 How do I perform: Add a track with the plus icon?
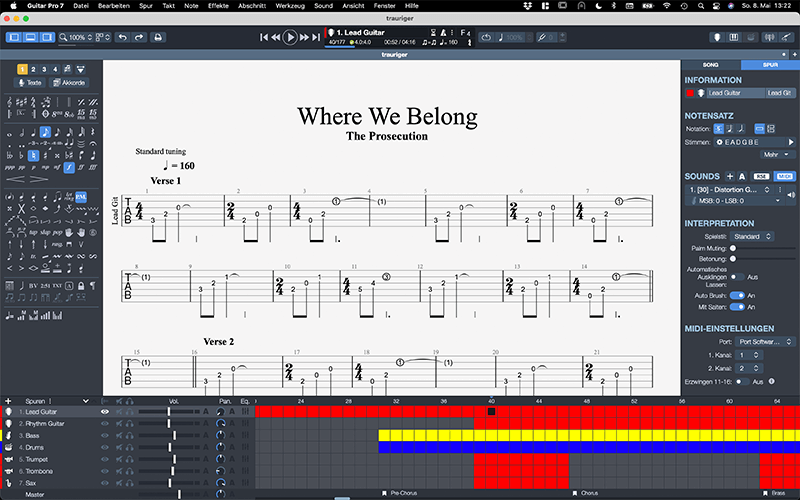pyautogui.click(x=8, y=401)
